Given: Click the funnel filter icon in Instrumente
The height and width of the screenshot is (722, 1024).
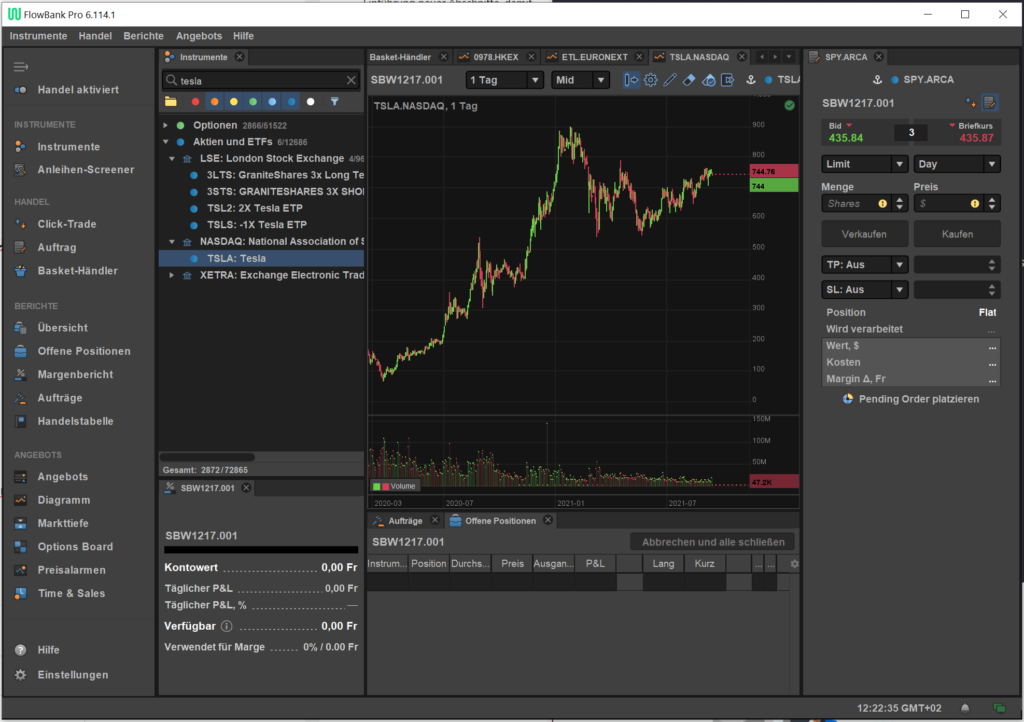Looking at the screenshot, I should tap(334, 102).
